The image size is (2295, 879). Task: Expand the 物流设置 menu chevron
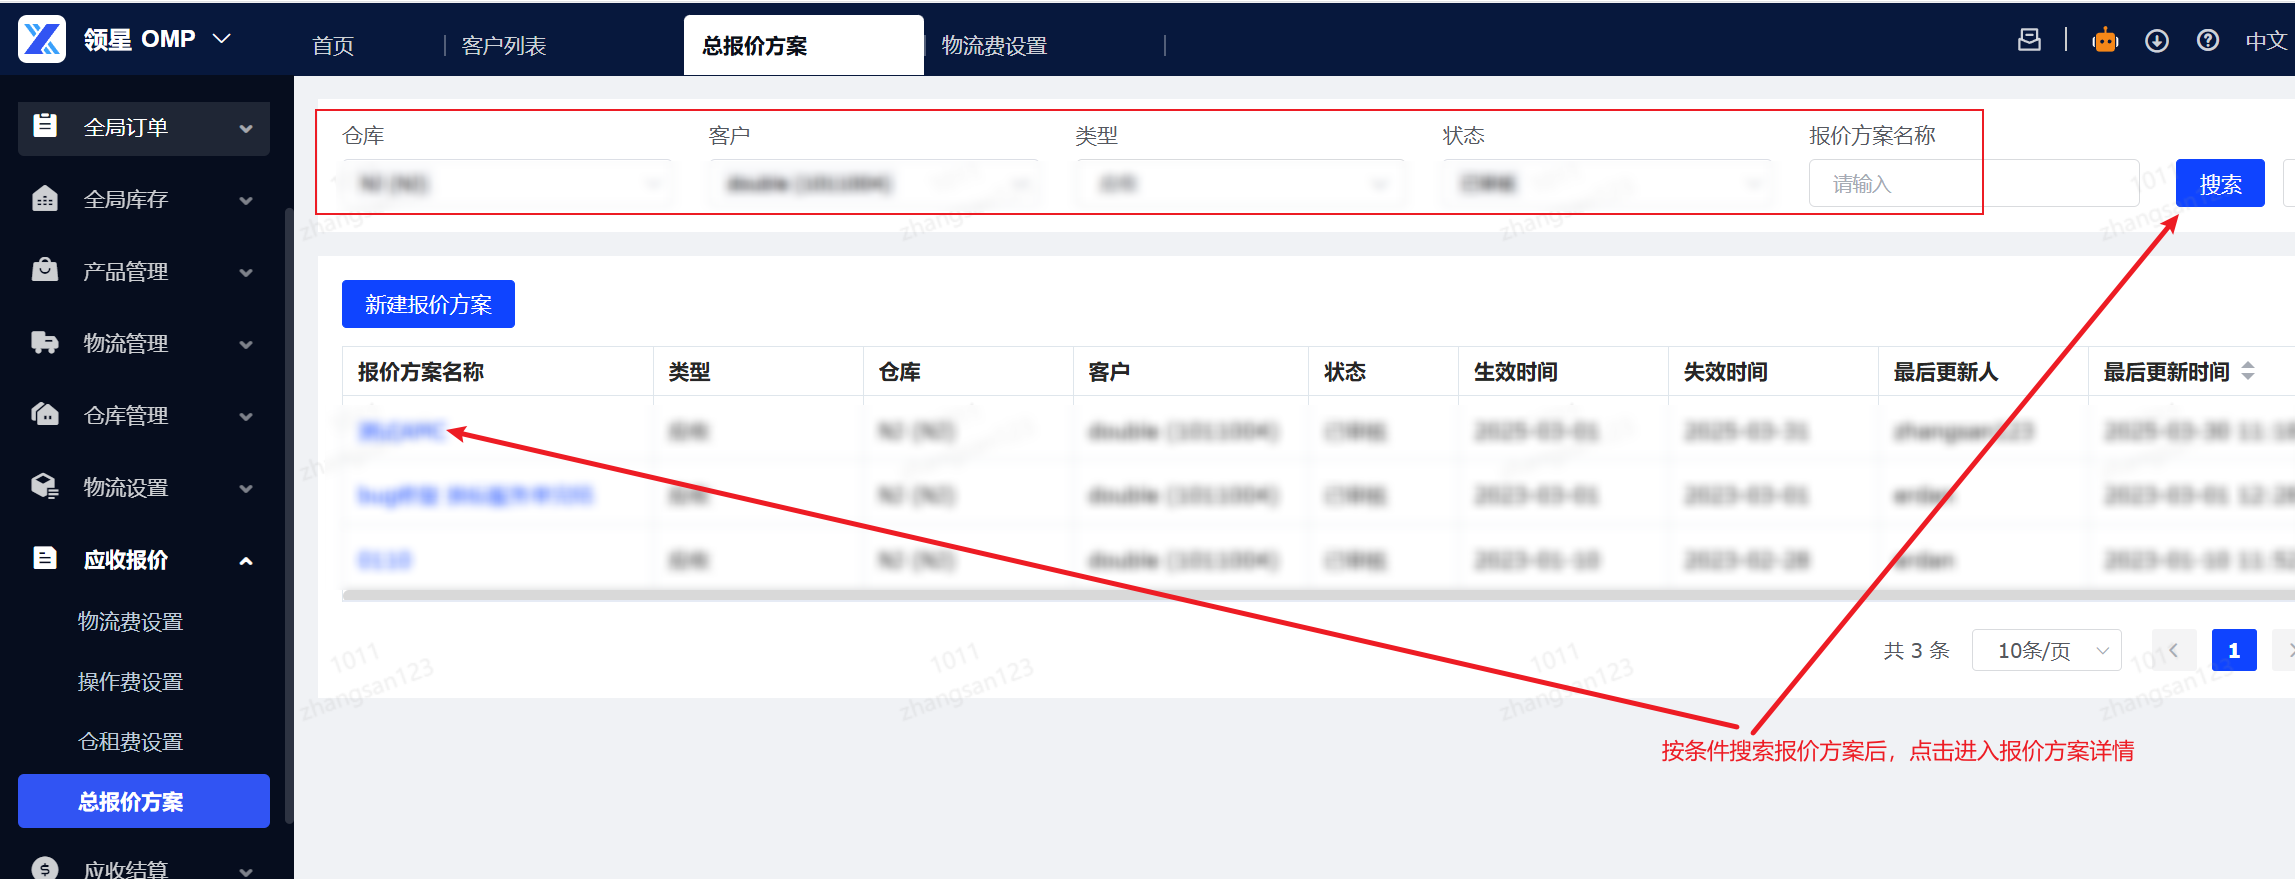(x=246, y=489)
